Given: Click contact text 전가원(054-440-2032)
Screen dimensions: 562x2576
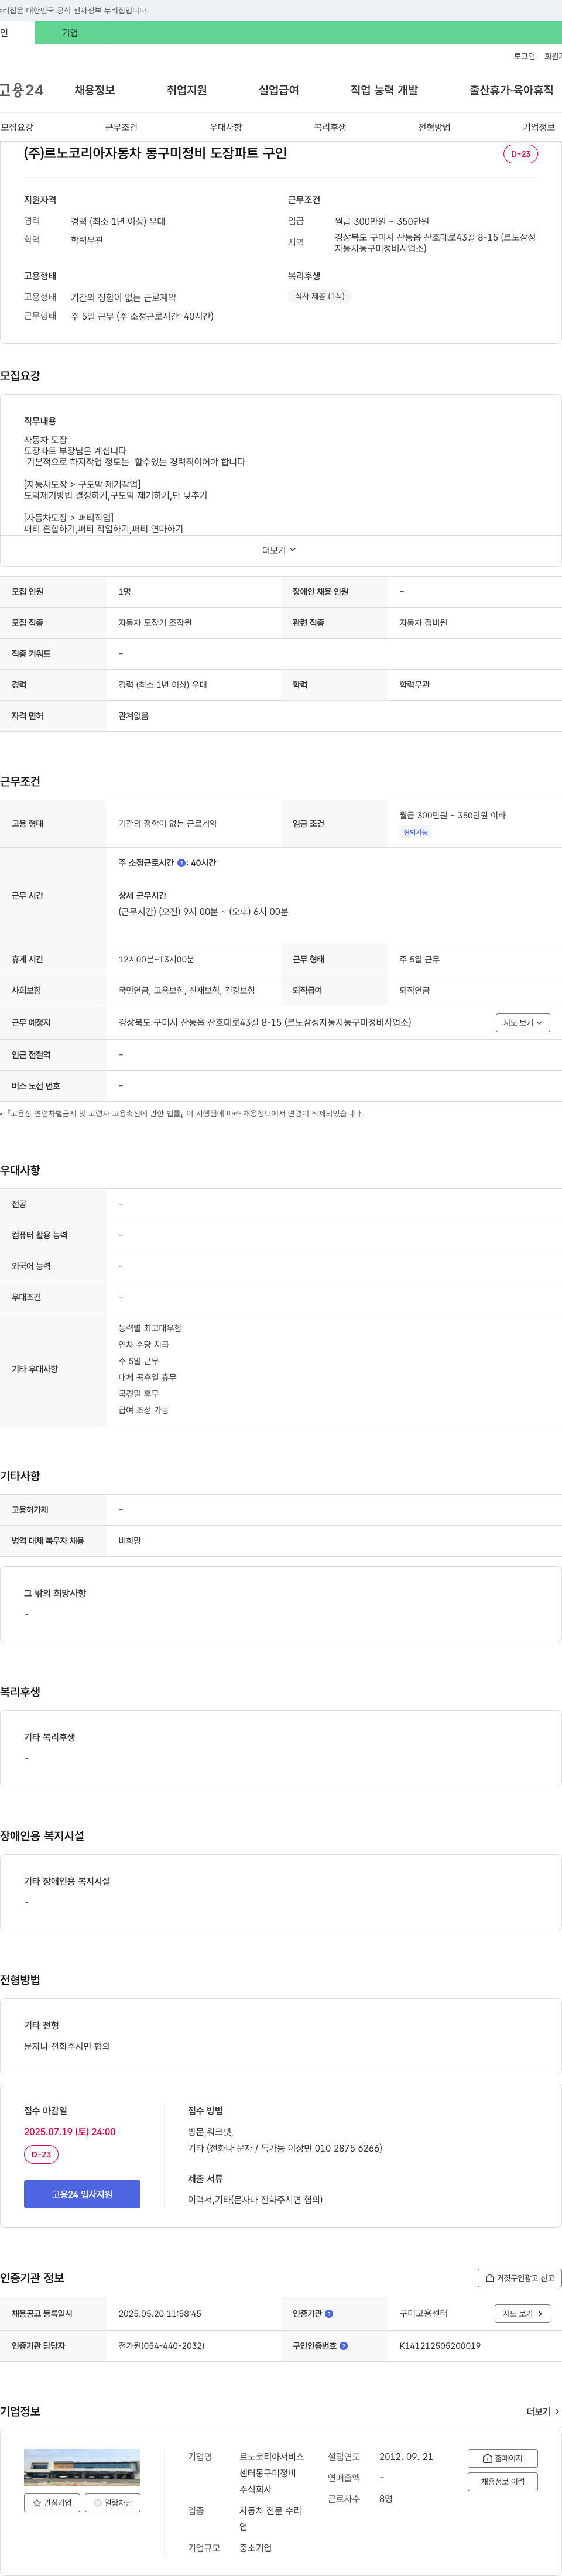Looking at the screenshot, I should click(161, 2345).
